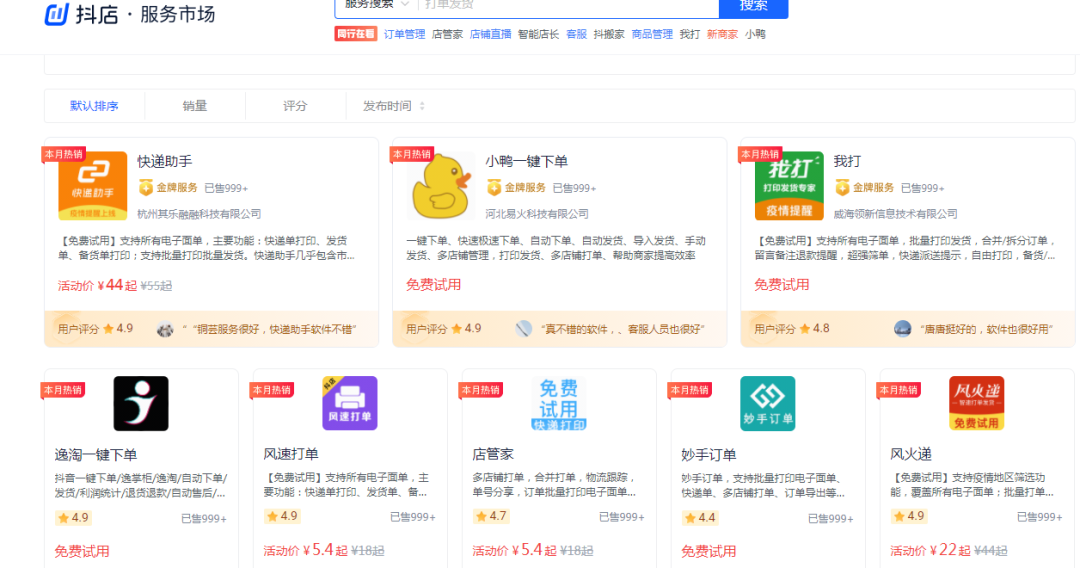Screen dimensions: 1080x568
Task: Click the 4.9 star rating of 逸淘一键下单
Action: coord(73,518)
